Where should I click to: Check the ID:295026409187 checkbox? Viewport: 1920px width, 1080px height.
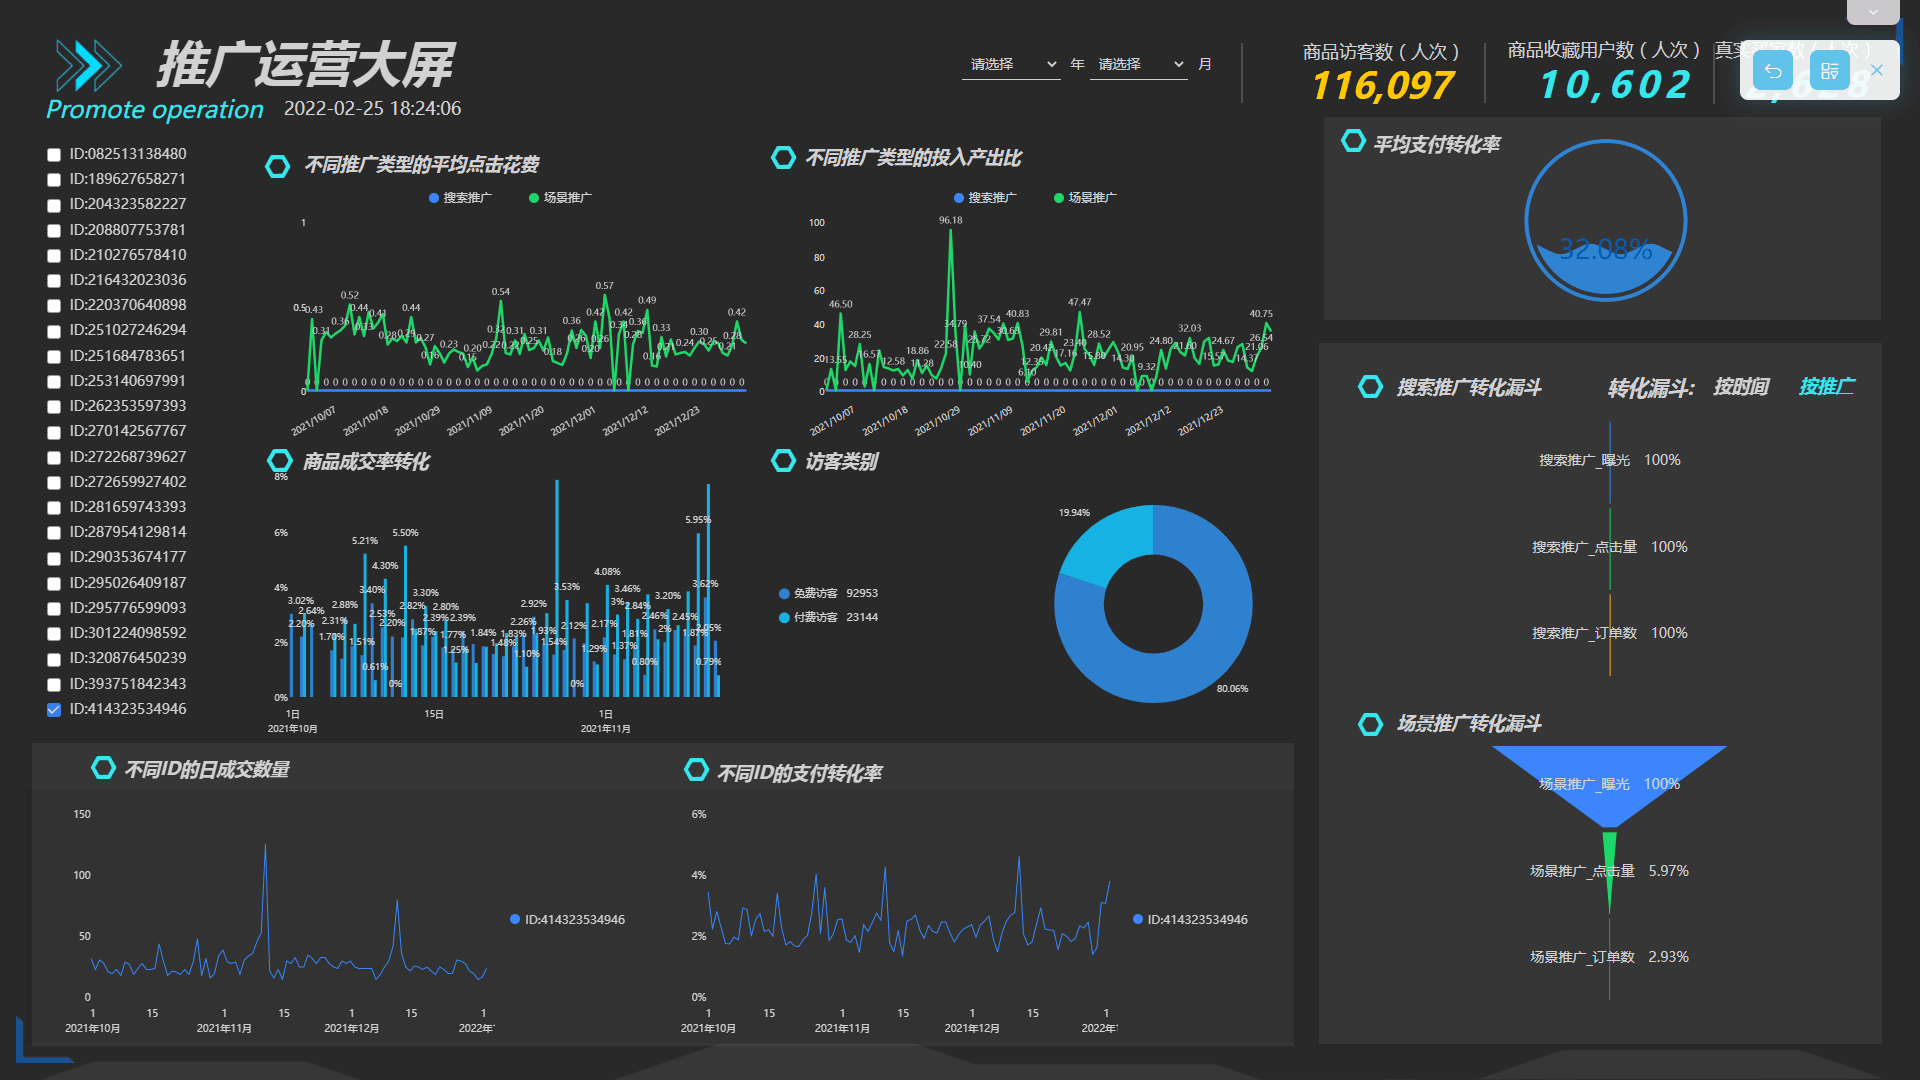pos(54,584)
